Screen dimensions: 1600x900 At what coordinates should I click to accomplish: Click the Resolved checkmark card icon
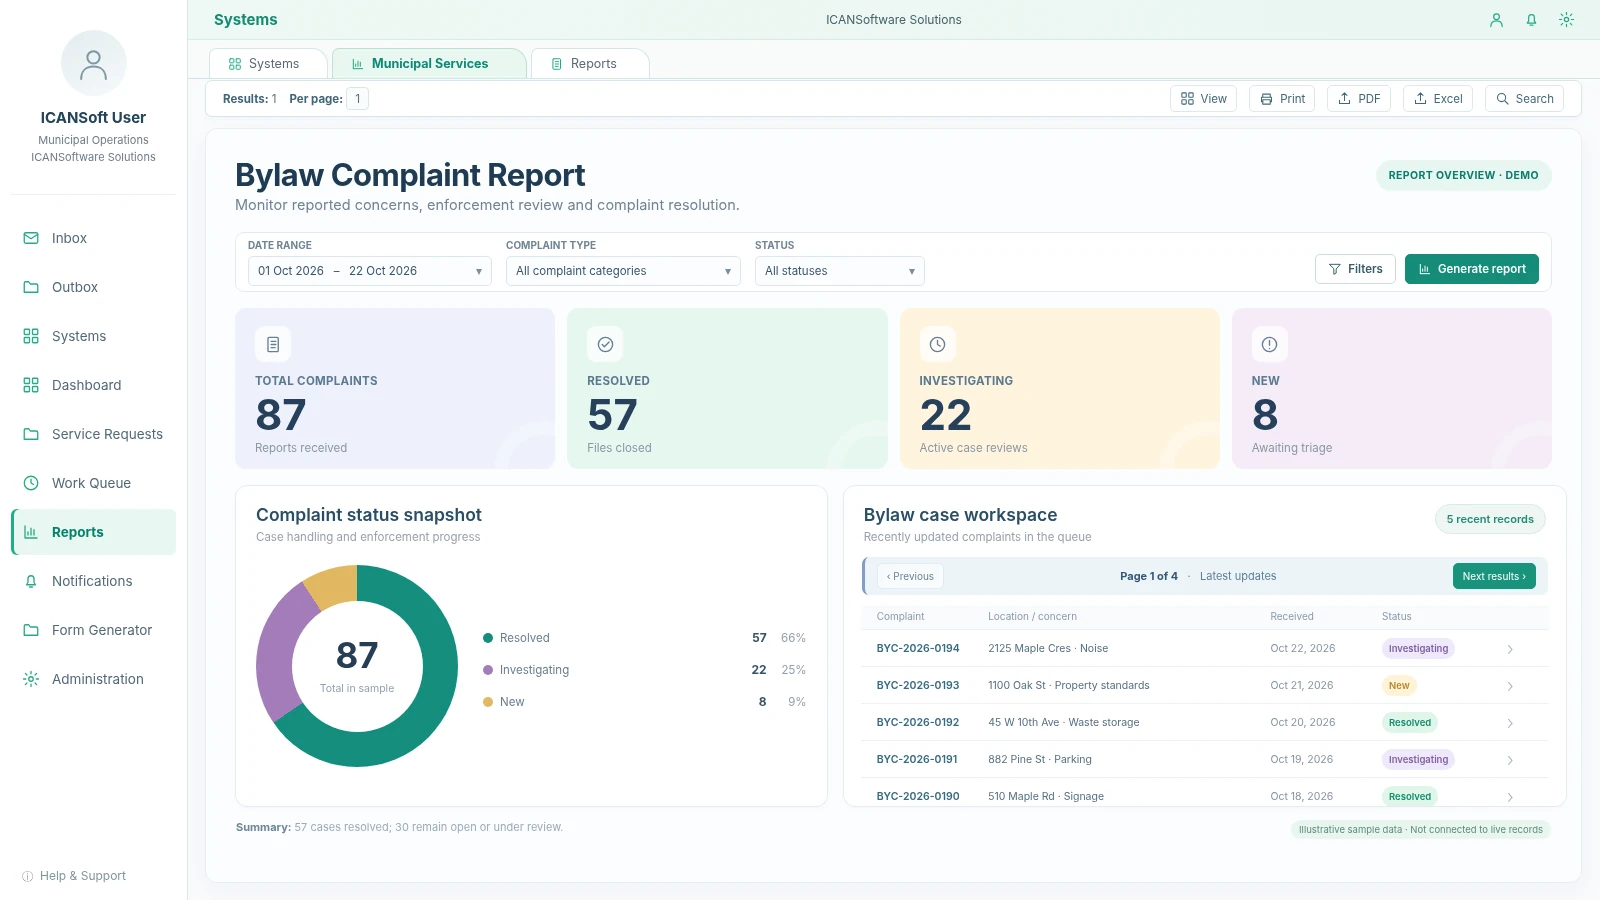[x=605, y=344]
